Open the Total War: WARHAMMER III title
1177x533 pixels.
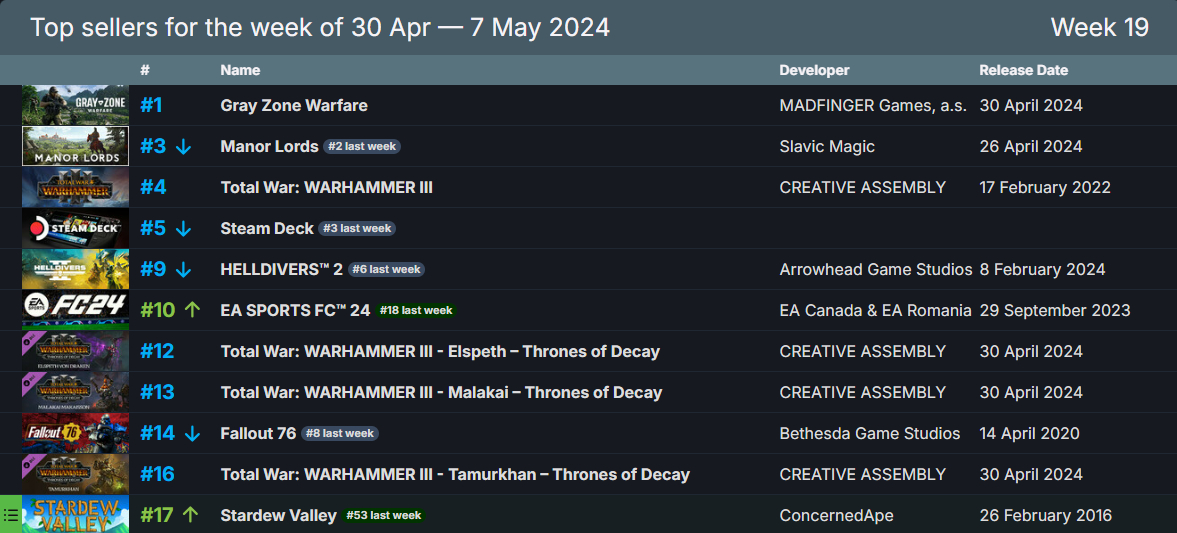327,187
